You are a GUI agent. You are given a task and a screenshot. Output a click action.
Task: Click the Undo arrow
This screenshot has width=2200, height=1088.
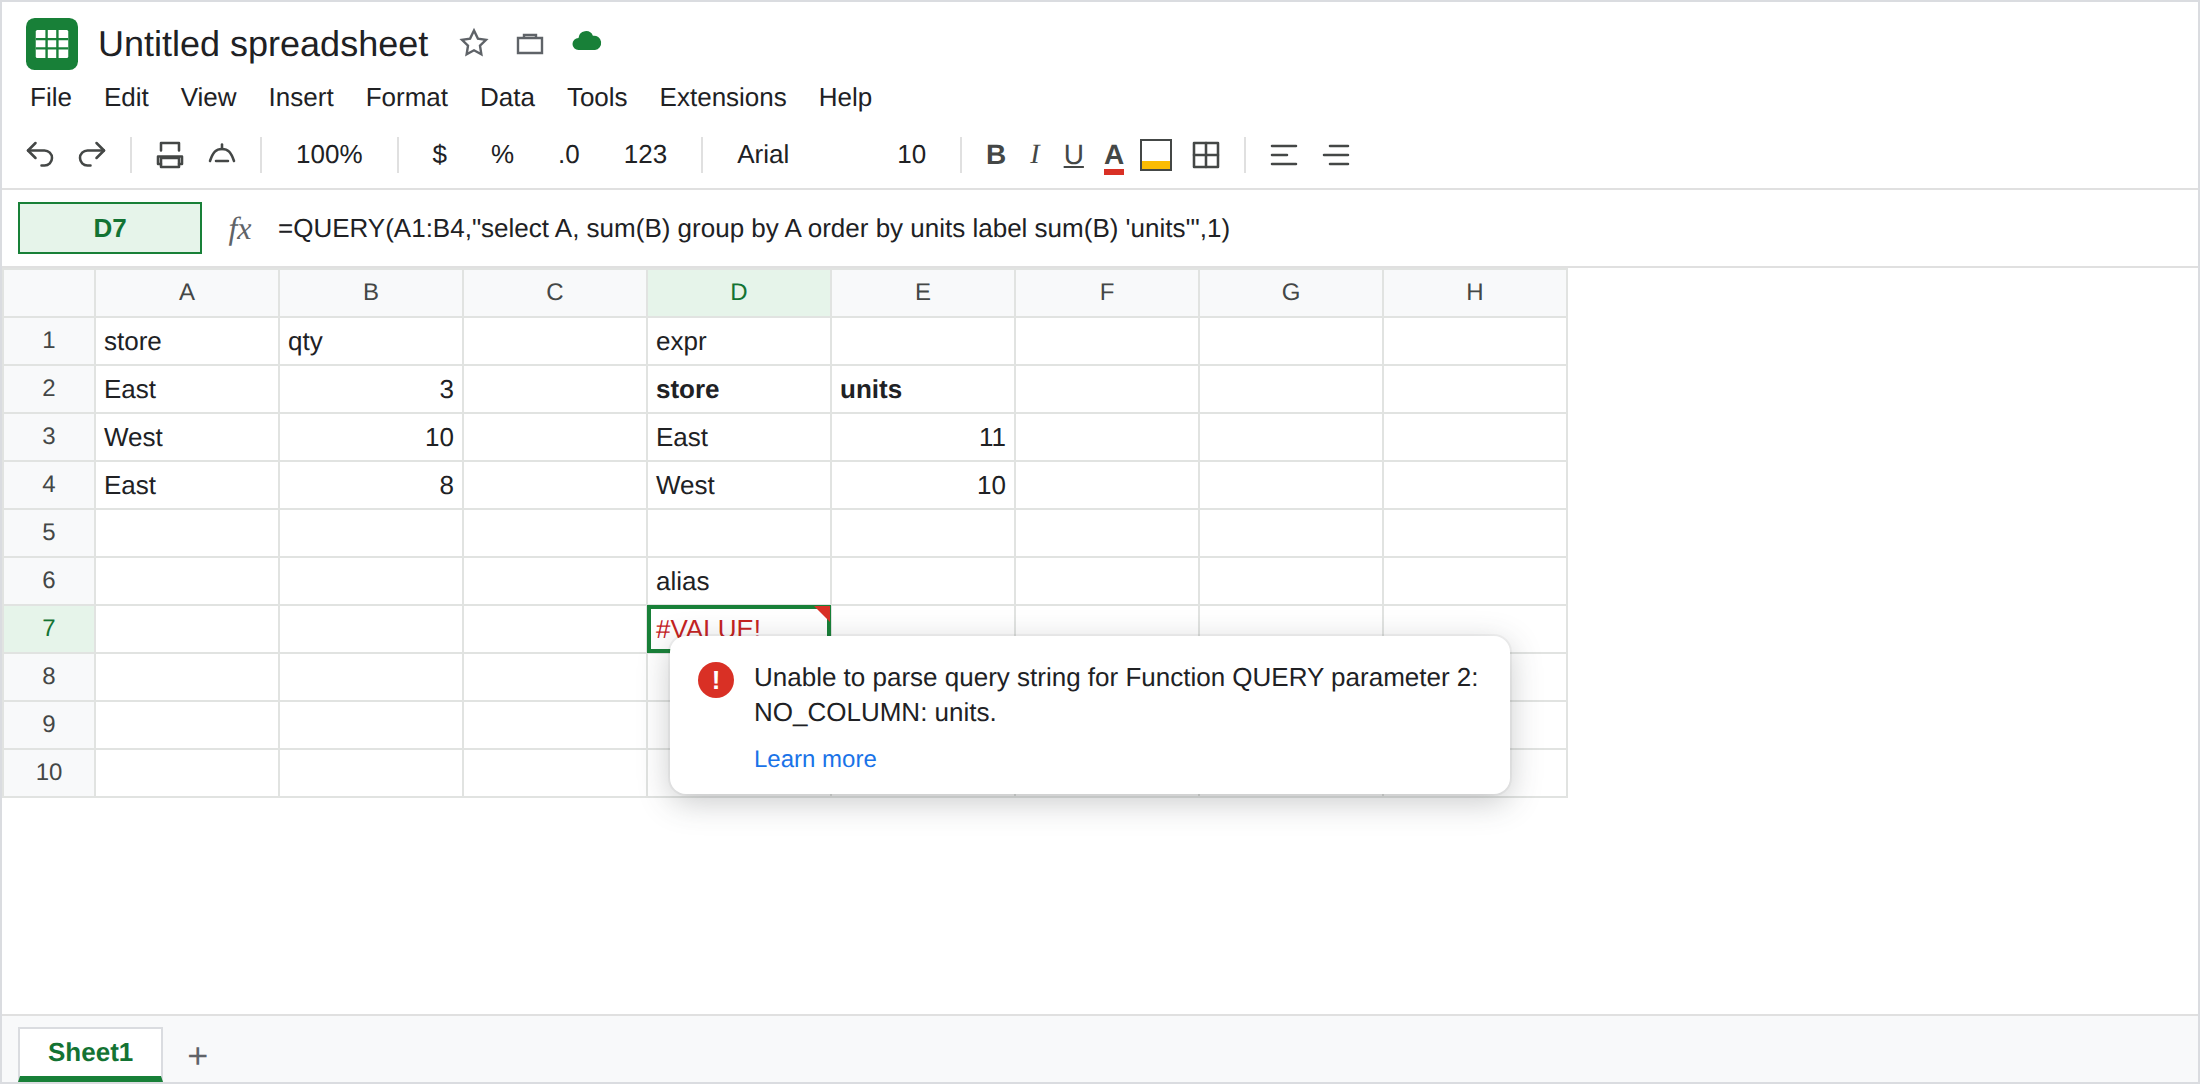(40, 155)
